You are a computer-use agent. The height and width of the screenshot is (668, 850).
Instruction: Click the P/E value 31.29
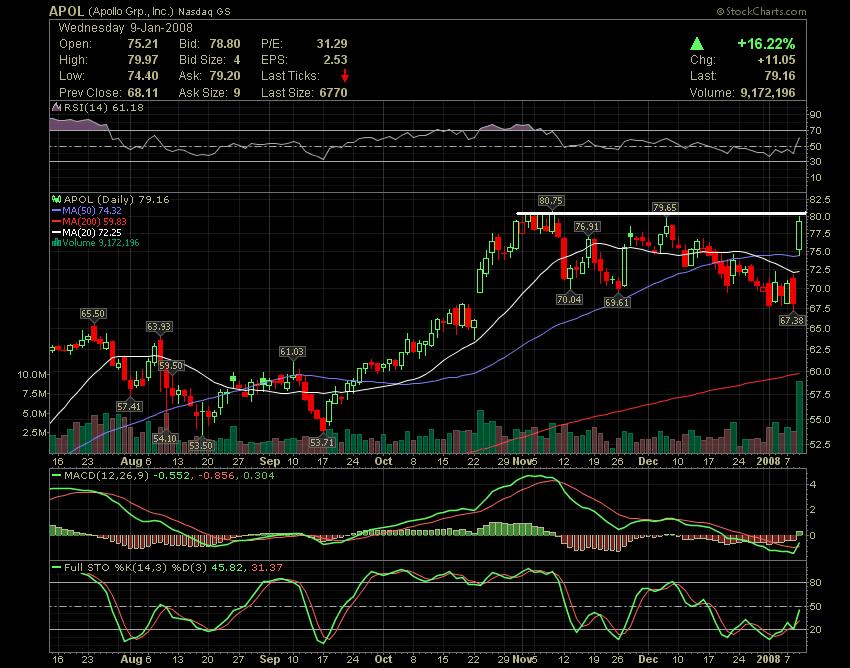(332, 44)
